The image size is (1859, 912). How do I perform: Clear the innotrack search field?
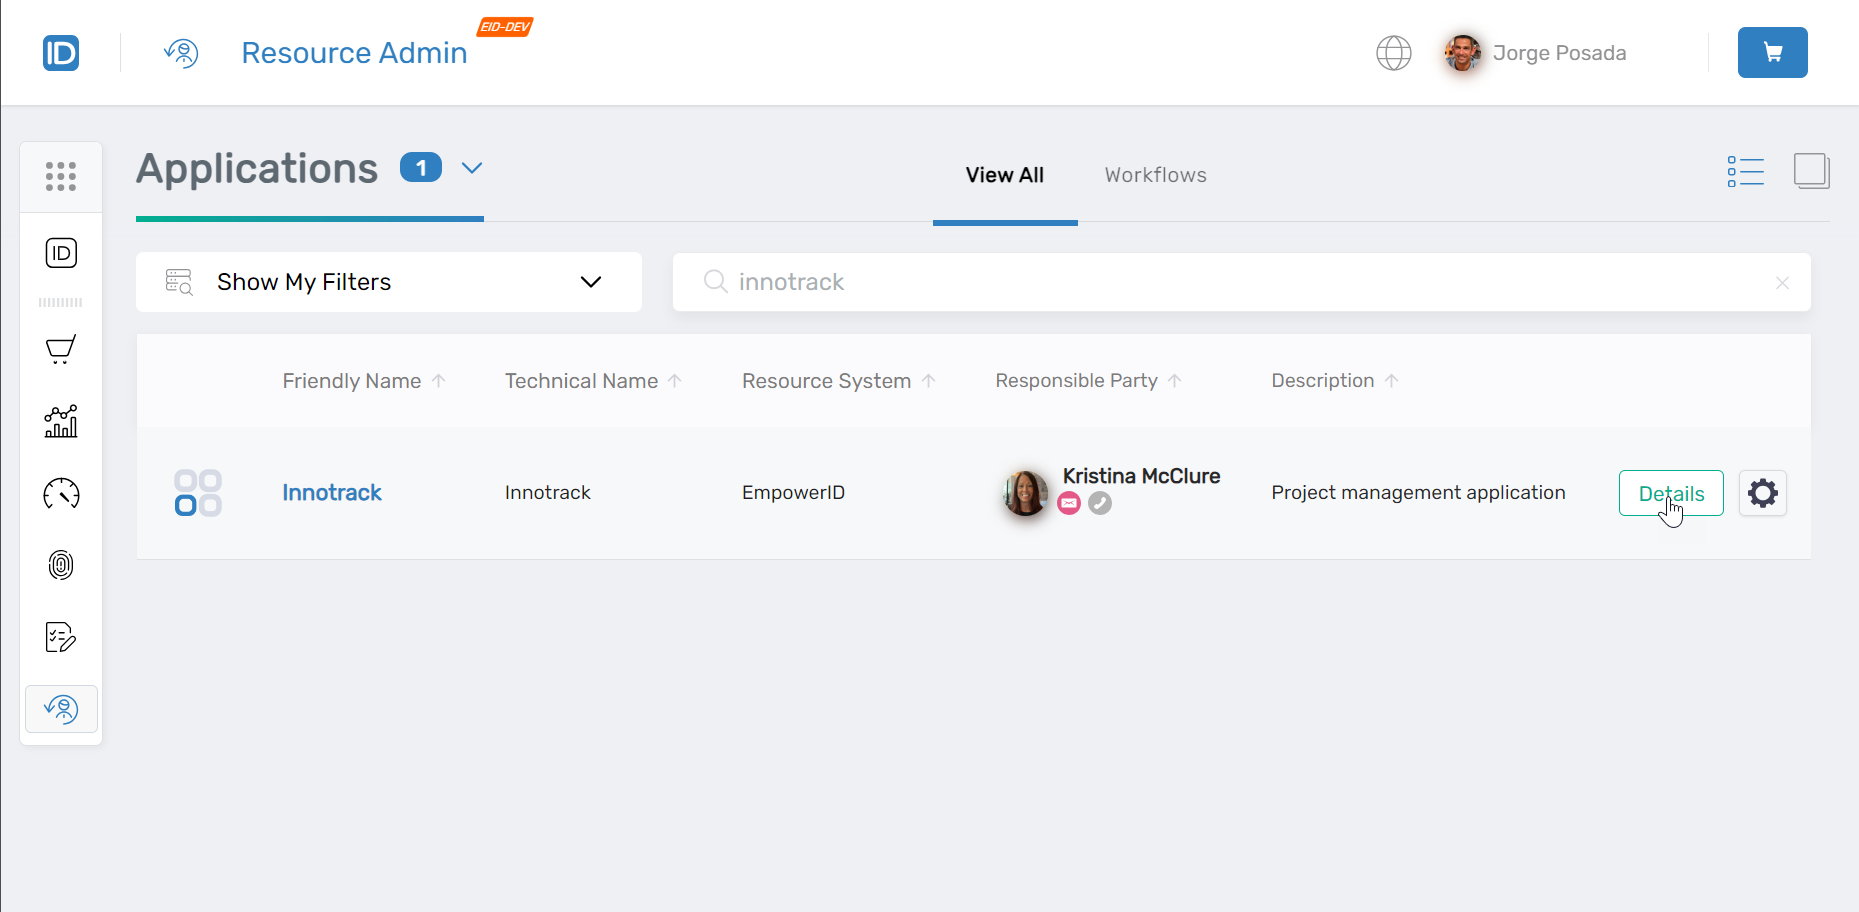pos(1782,282)
